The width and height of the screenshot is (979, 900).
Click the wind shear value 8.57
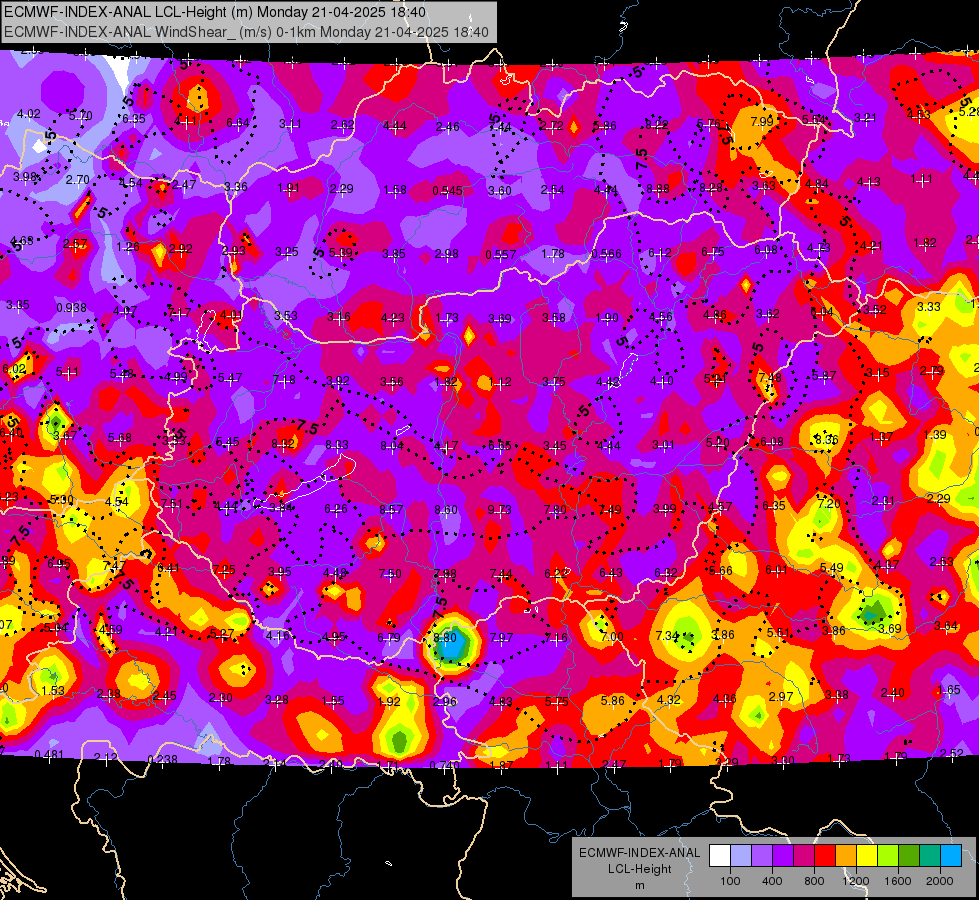[391, 510]
